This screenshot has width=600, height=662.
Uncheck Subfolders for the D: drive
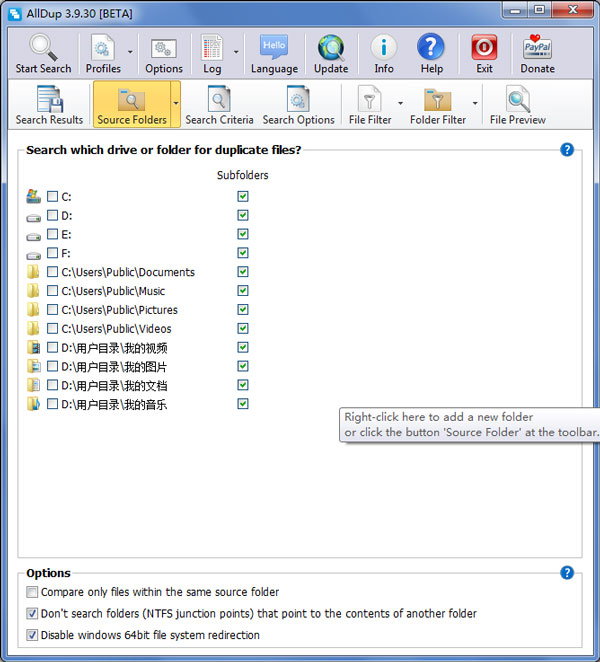coord(243,215)
